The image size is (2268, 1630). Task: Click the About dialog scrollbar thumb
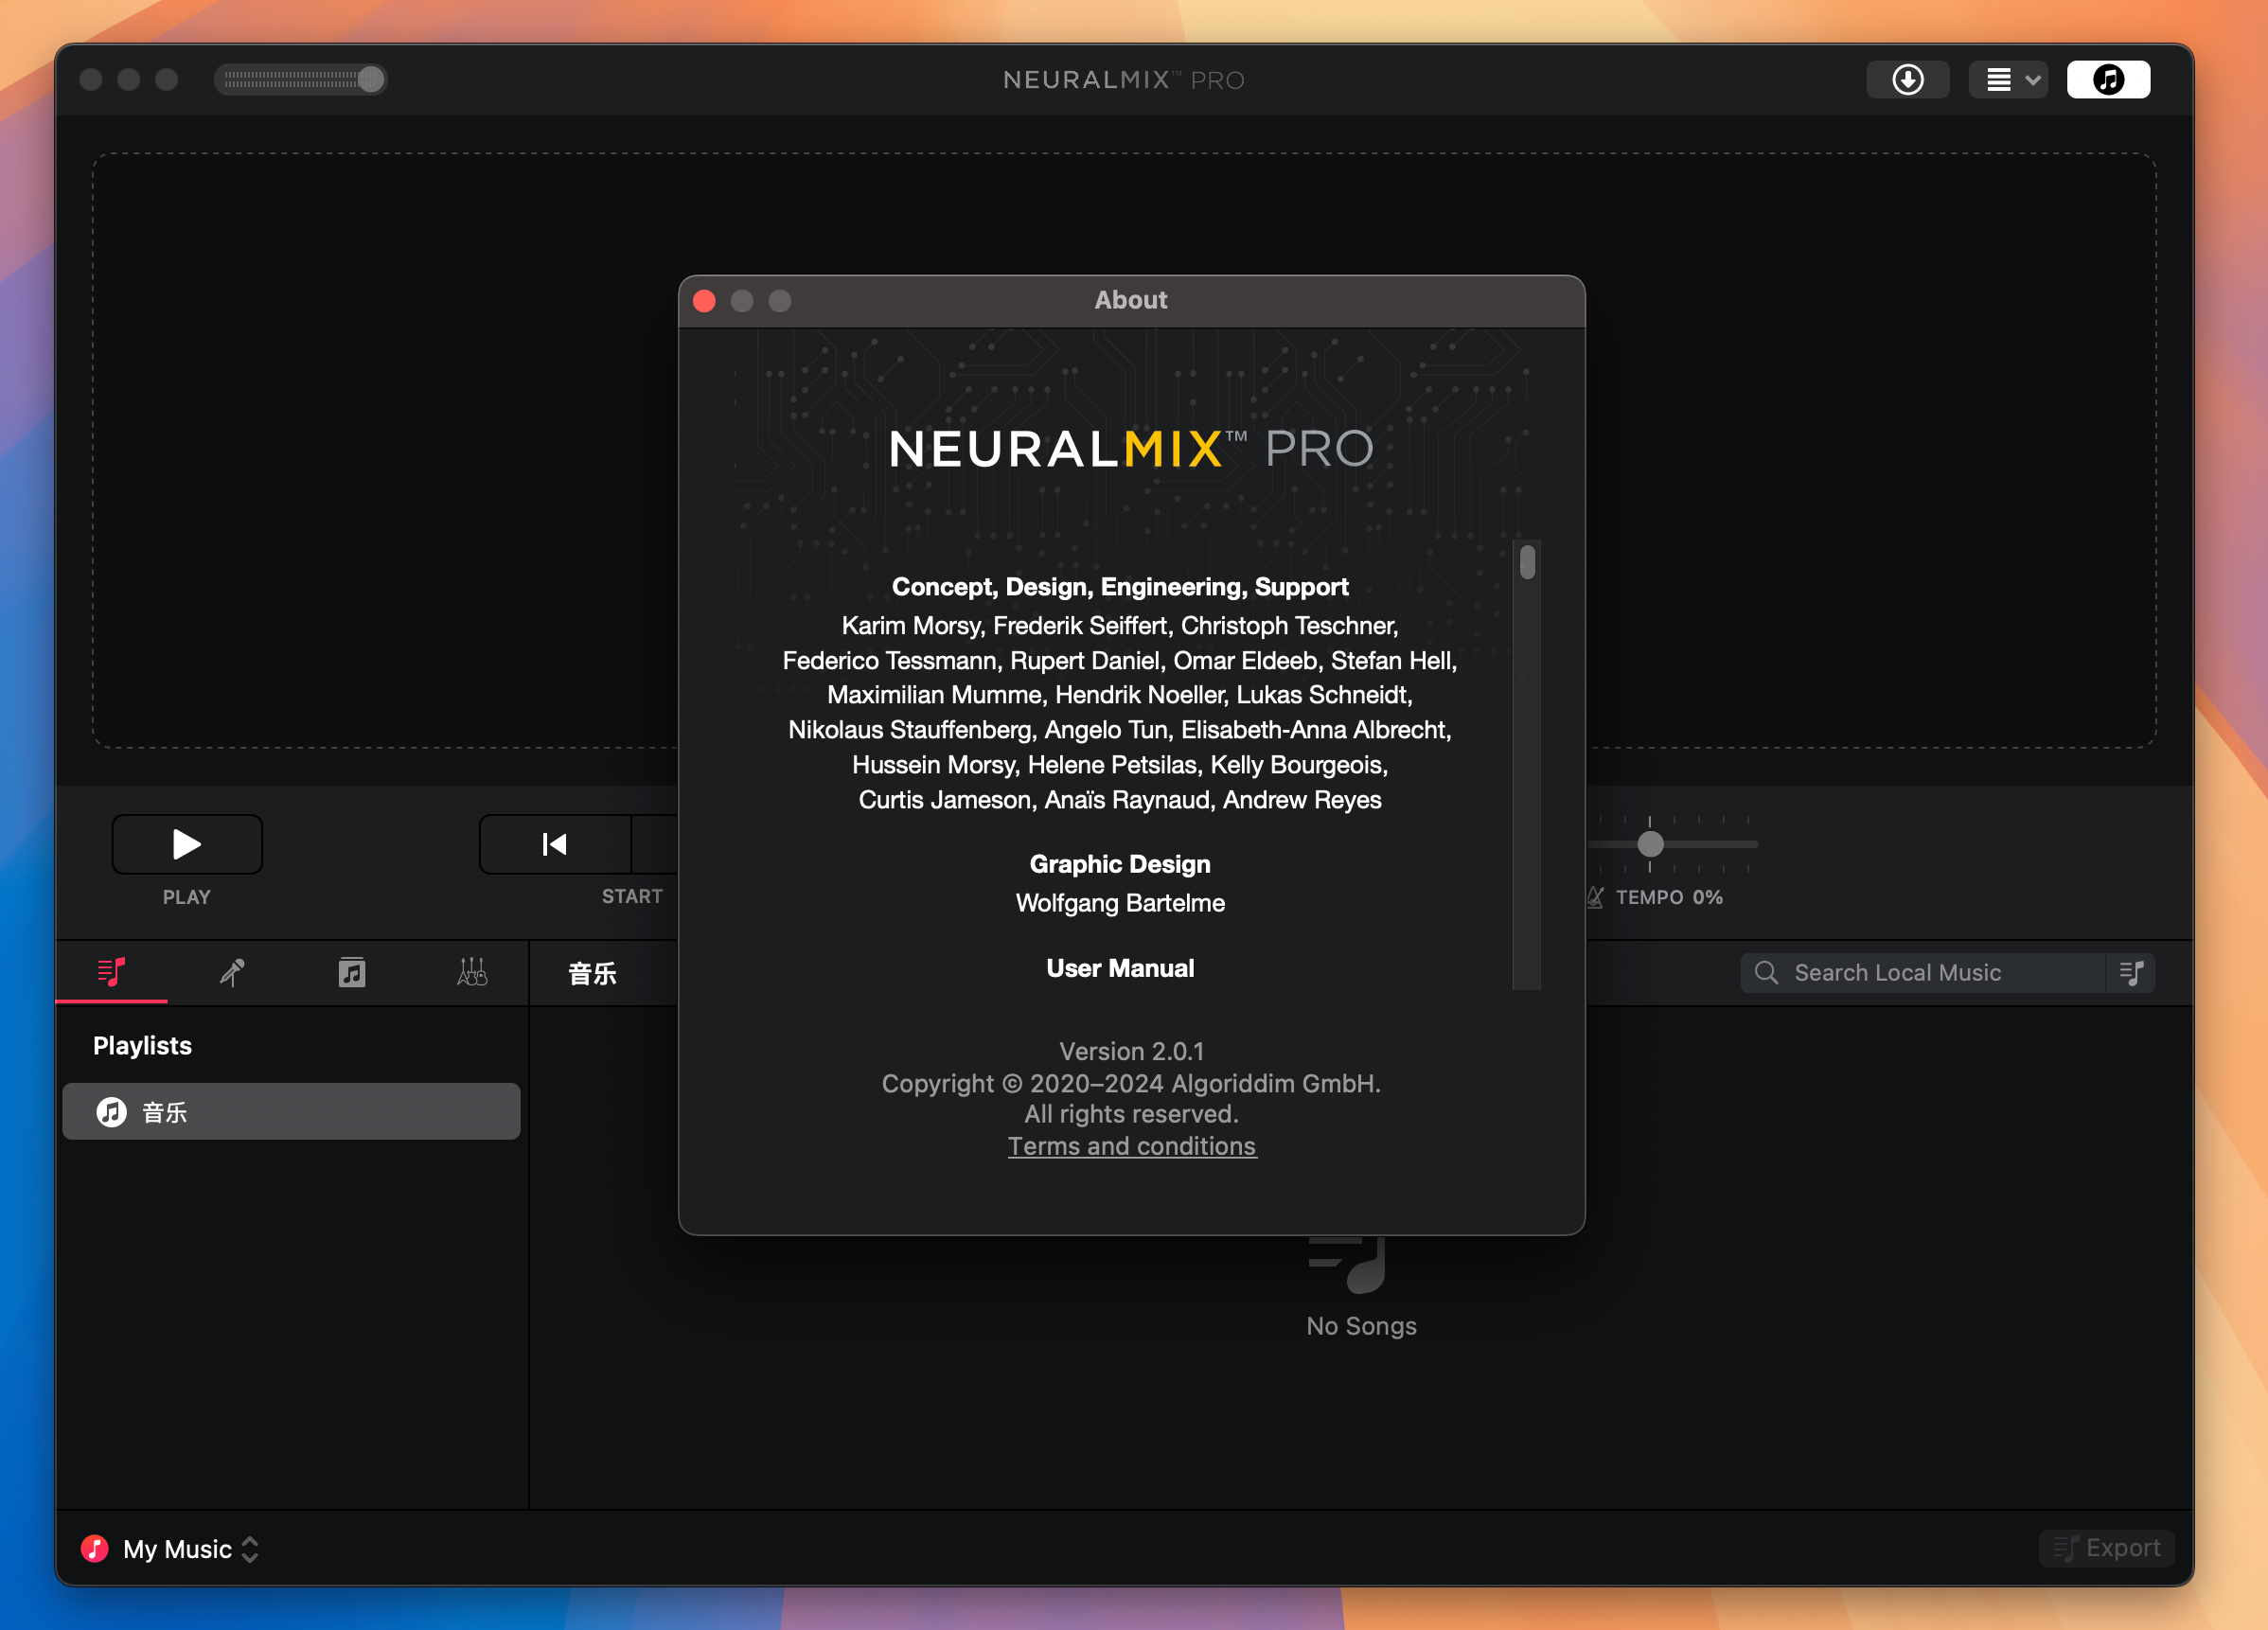tap(1527, 561)
